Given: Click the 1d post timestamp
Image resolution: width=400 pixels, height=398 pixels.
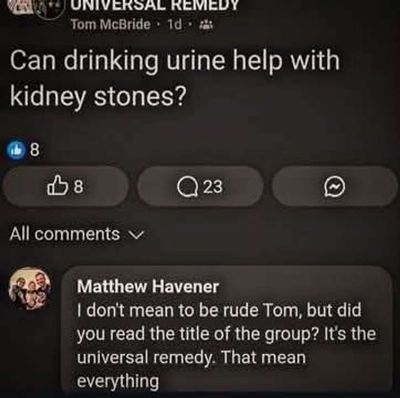Looking at the screenshot, I should (x=175, y=24).
